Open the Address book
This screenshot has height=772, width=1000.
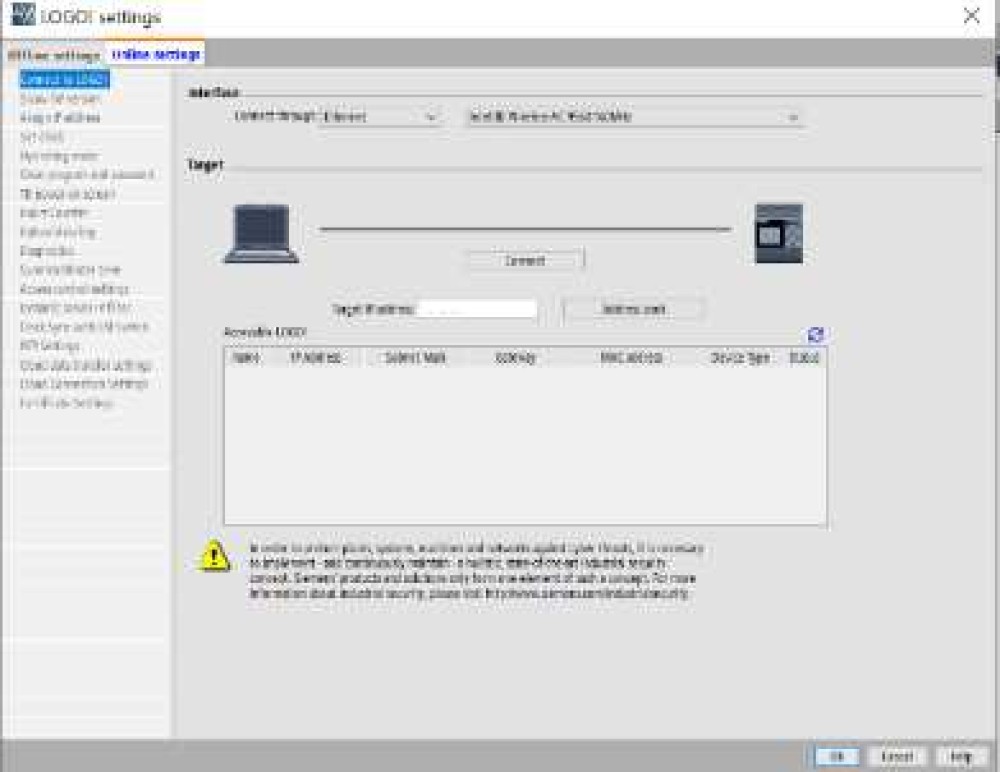tap(633, 309)
